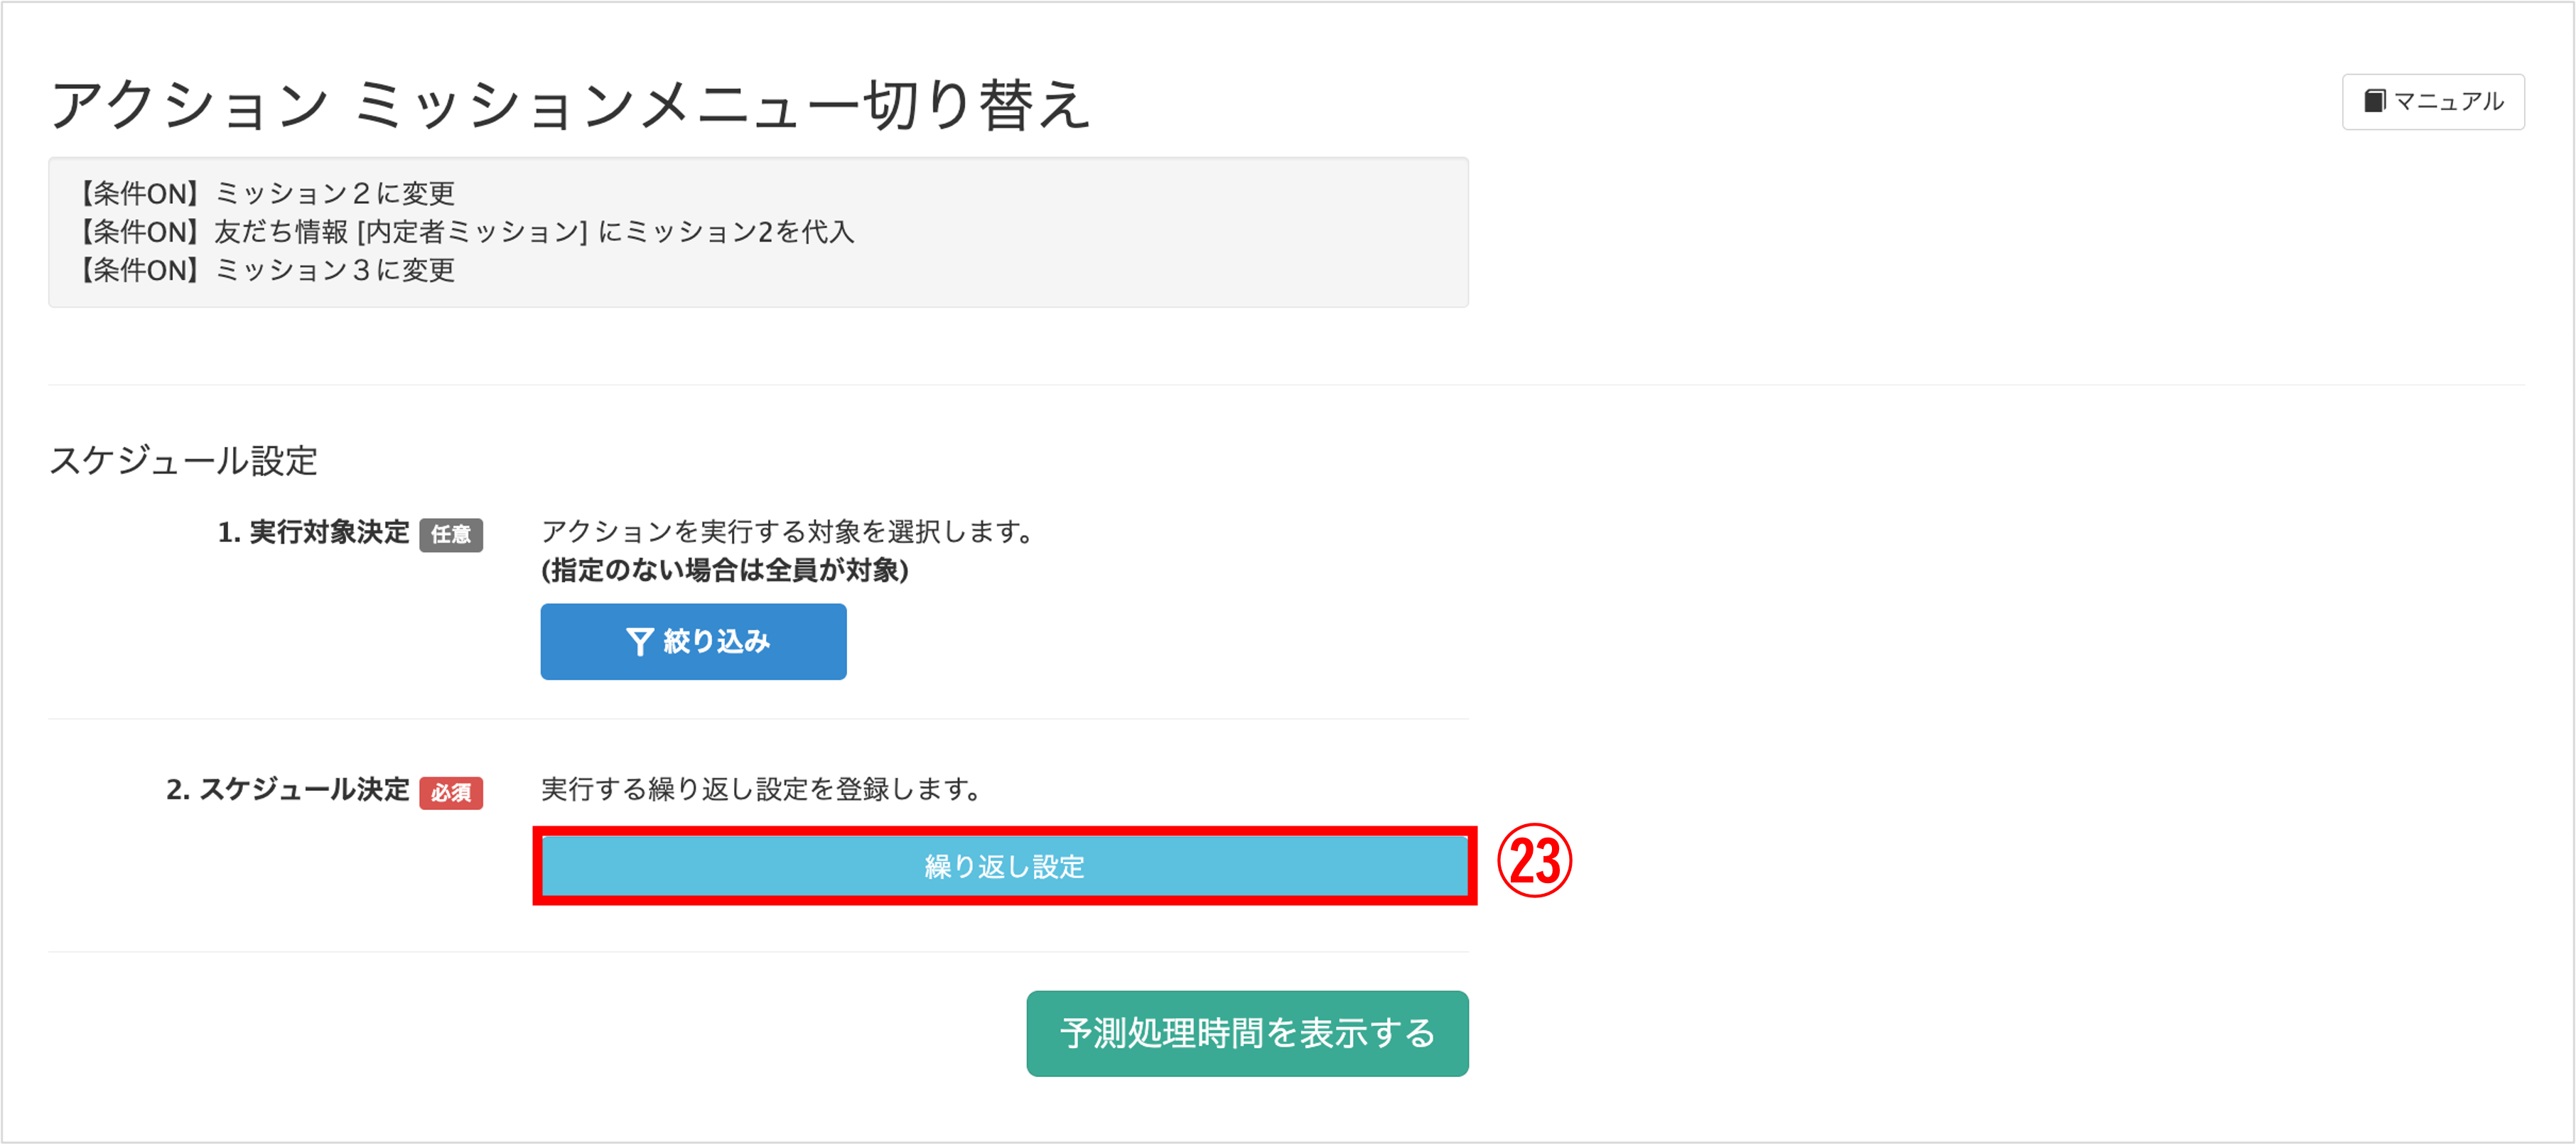The image size is (2576, 1146).
Task: Open the マニュアル button
Action: pos(2432,101)
